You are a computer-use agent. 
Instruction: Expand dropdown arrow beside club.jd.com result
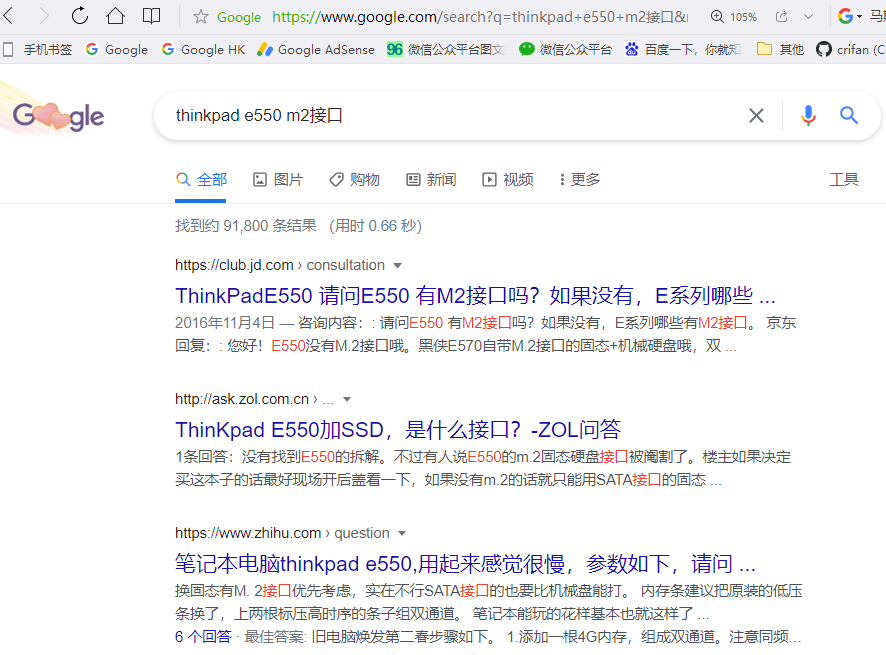point(397,266)
